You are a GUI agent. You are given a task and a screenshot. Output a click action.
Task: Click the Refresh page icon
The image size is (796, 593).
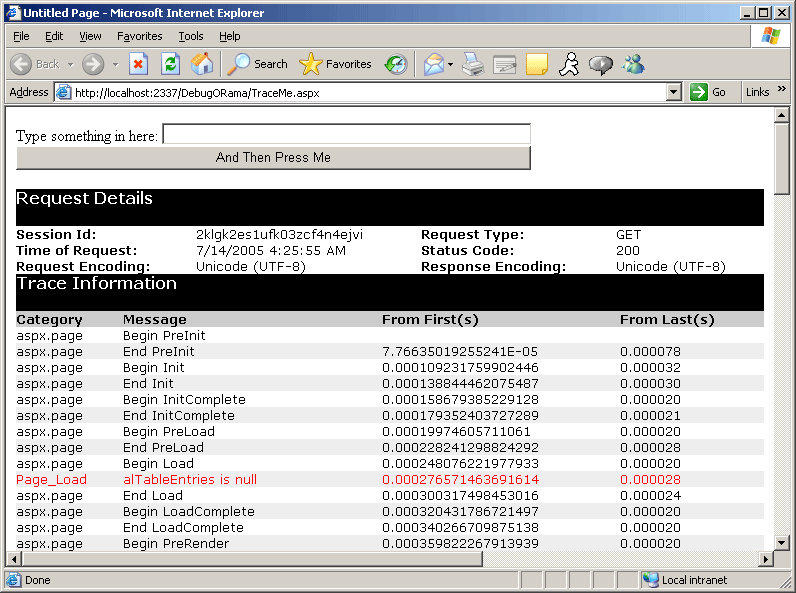click(170, 64)
